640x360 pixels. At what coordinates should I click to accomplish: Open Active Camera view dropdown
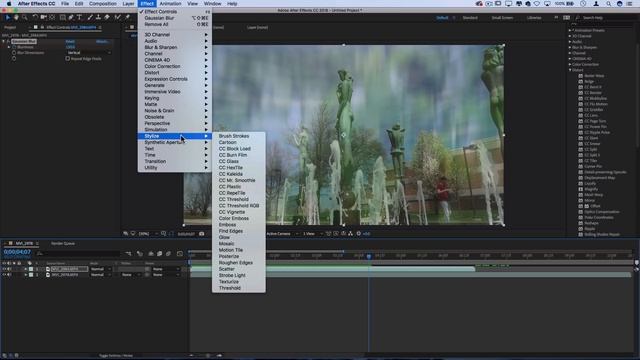(x=282, y=234)
